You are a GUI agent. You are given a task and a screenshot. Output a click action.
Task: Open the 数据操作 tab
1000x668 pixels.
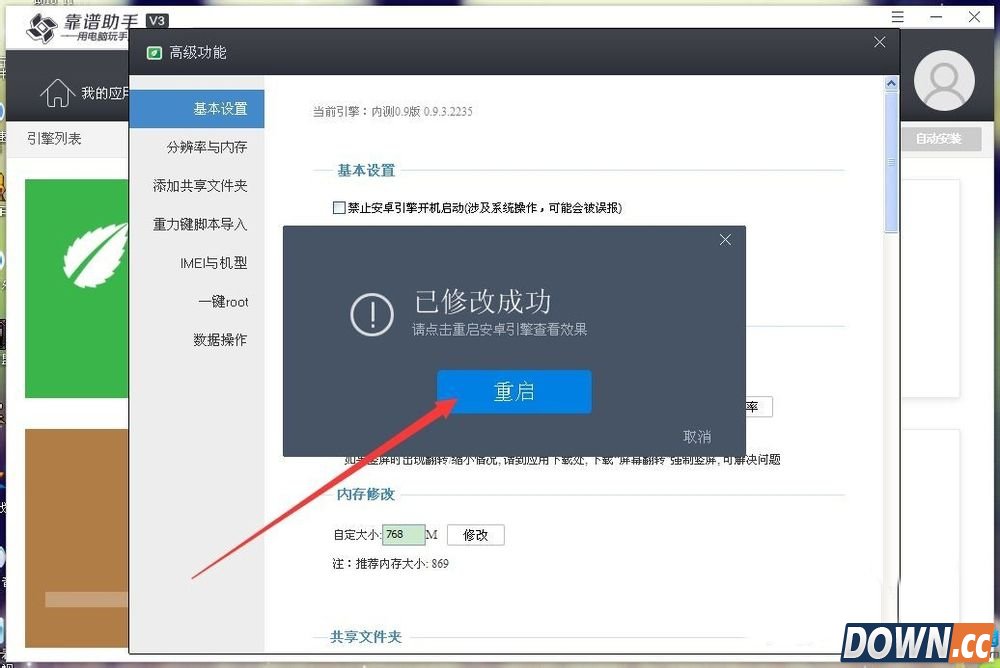[x=219, y=340]
